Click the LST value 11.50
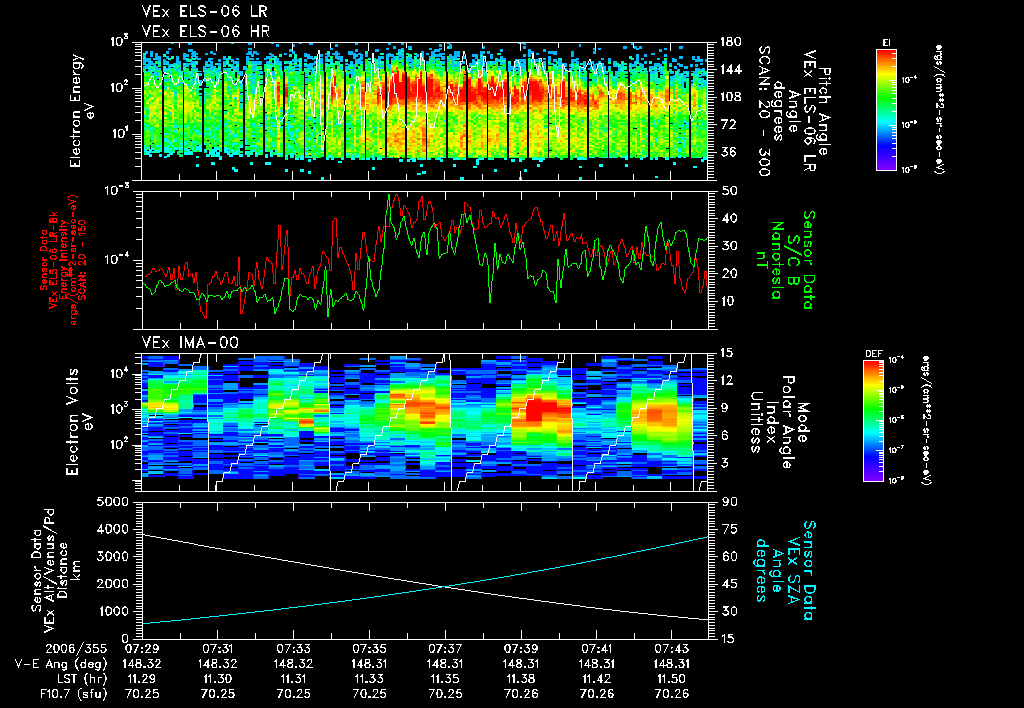The width and height of the screenshot is (1024, 708). tap(671, 679)
